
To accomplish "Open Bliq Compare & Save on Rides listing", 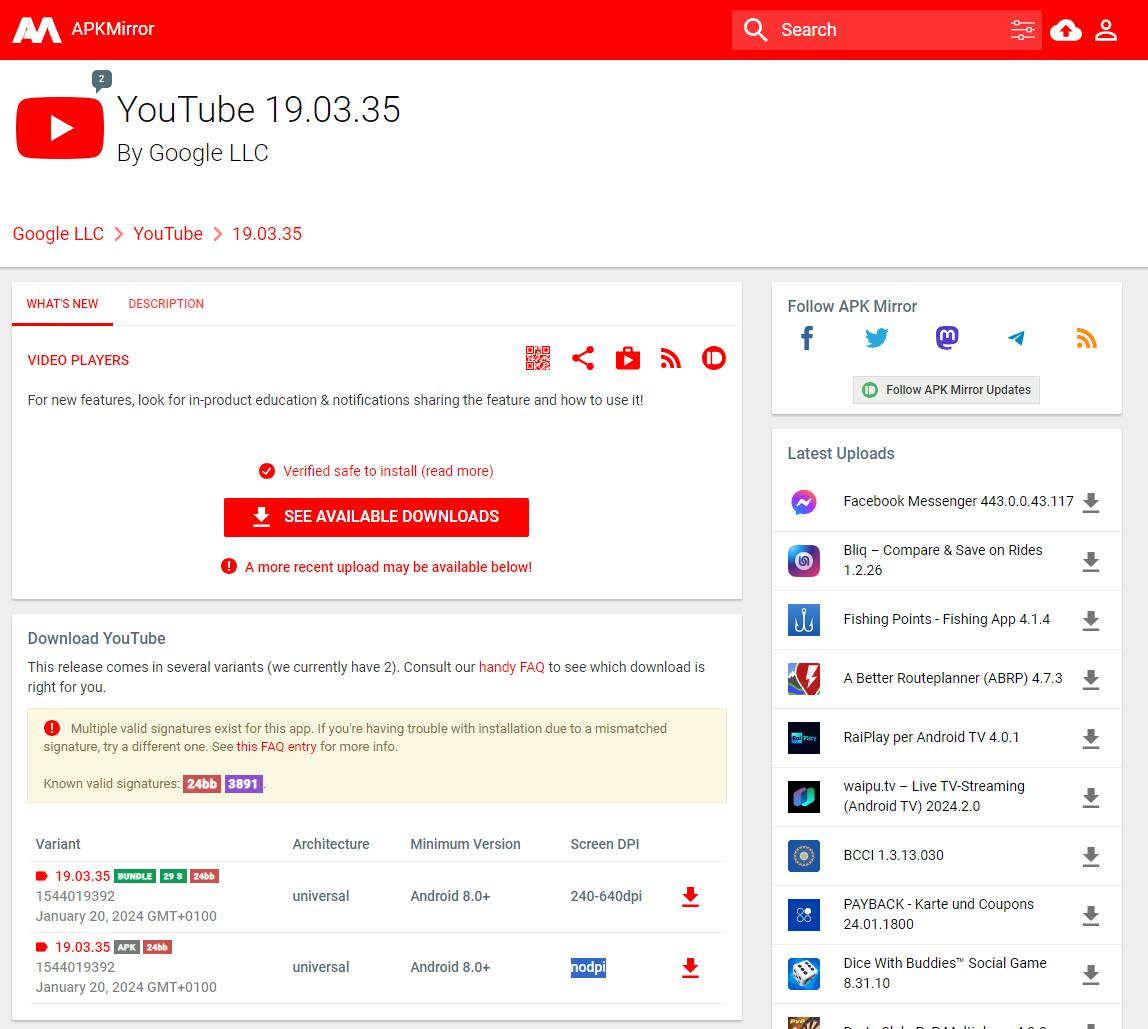I will coord(943,560).
